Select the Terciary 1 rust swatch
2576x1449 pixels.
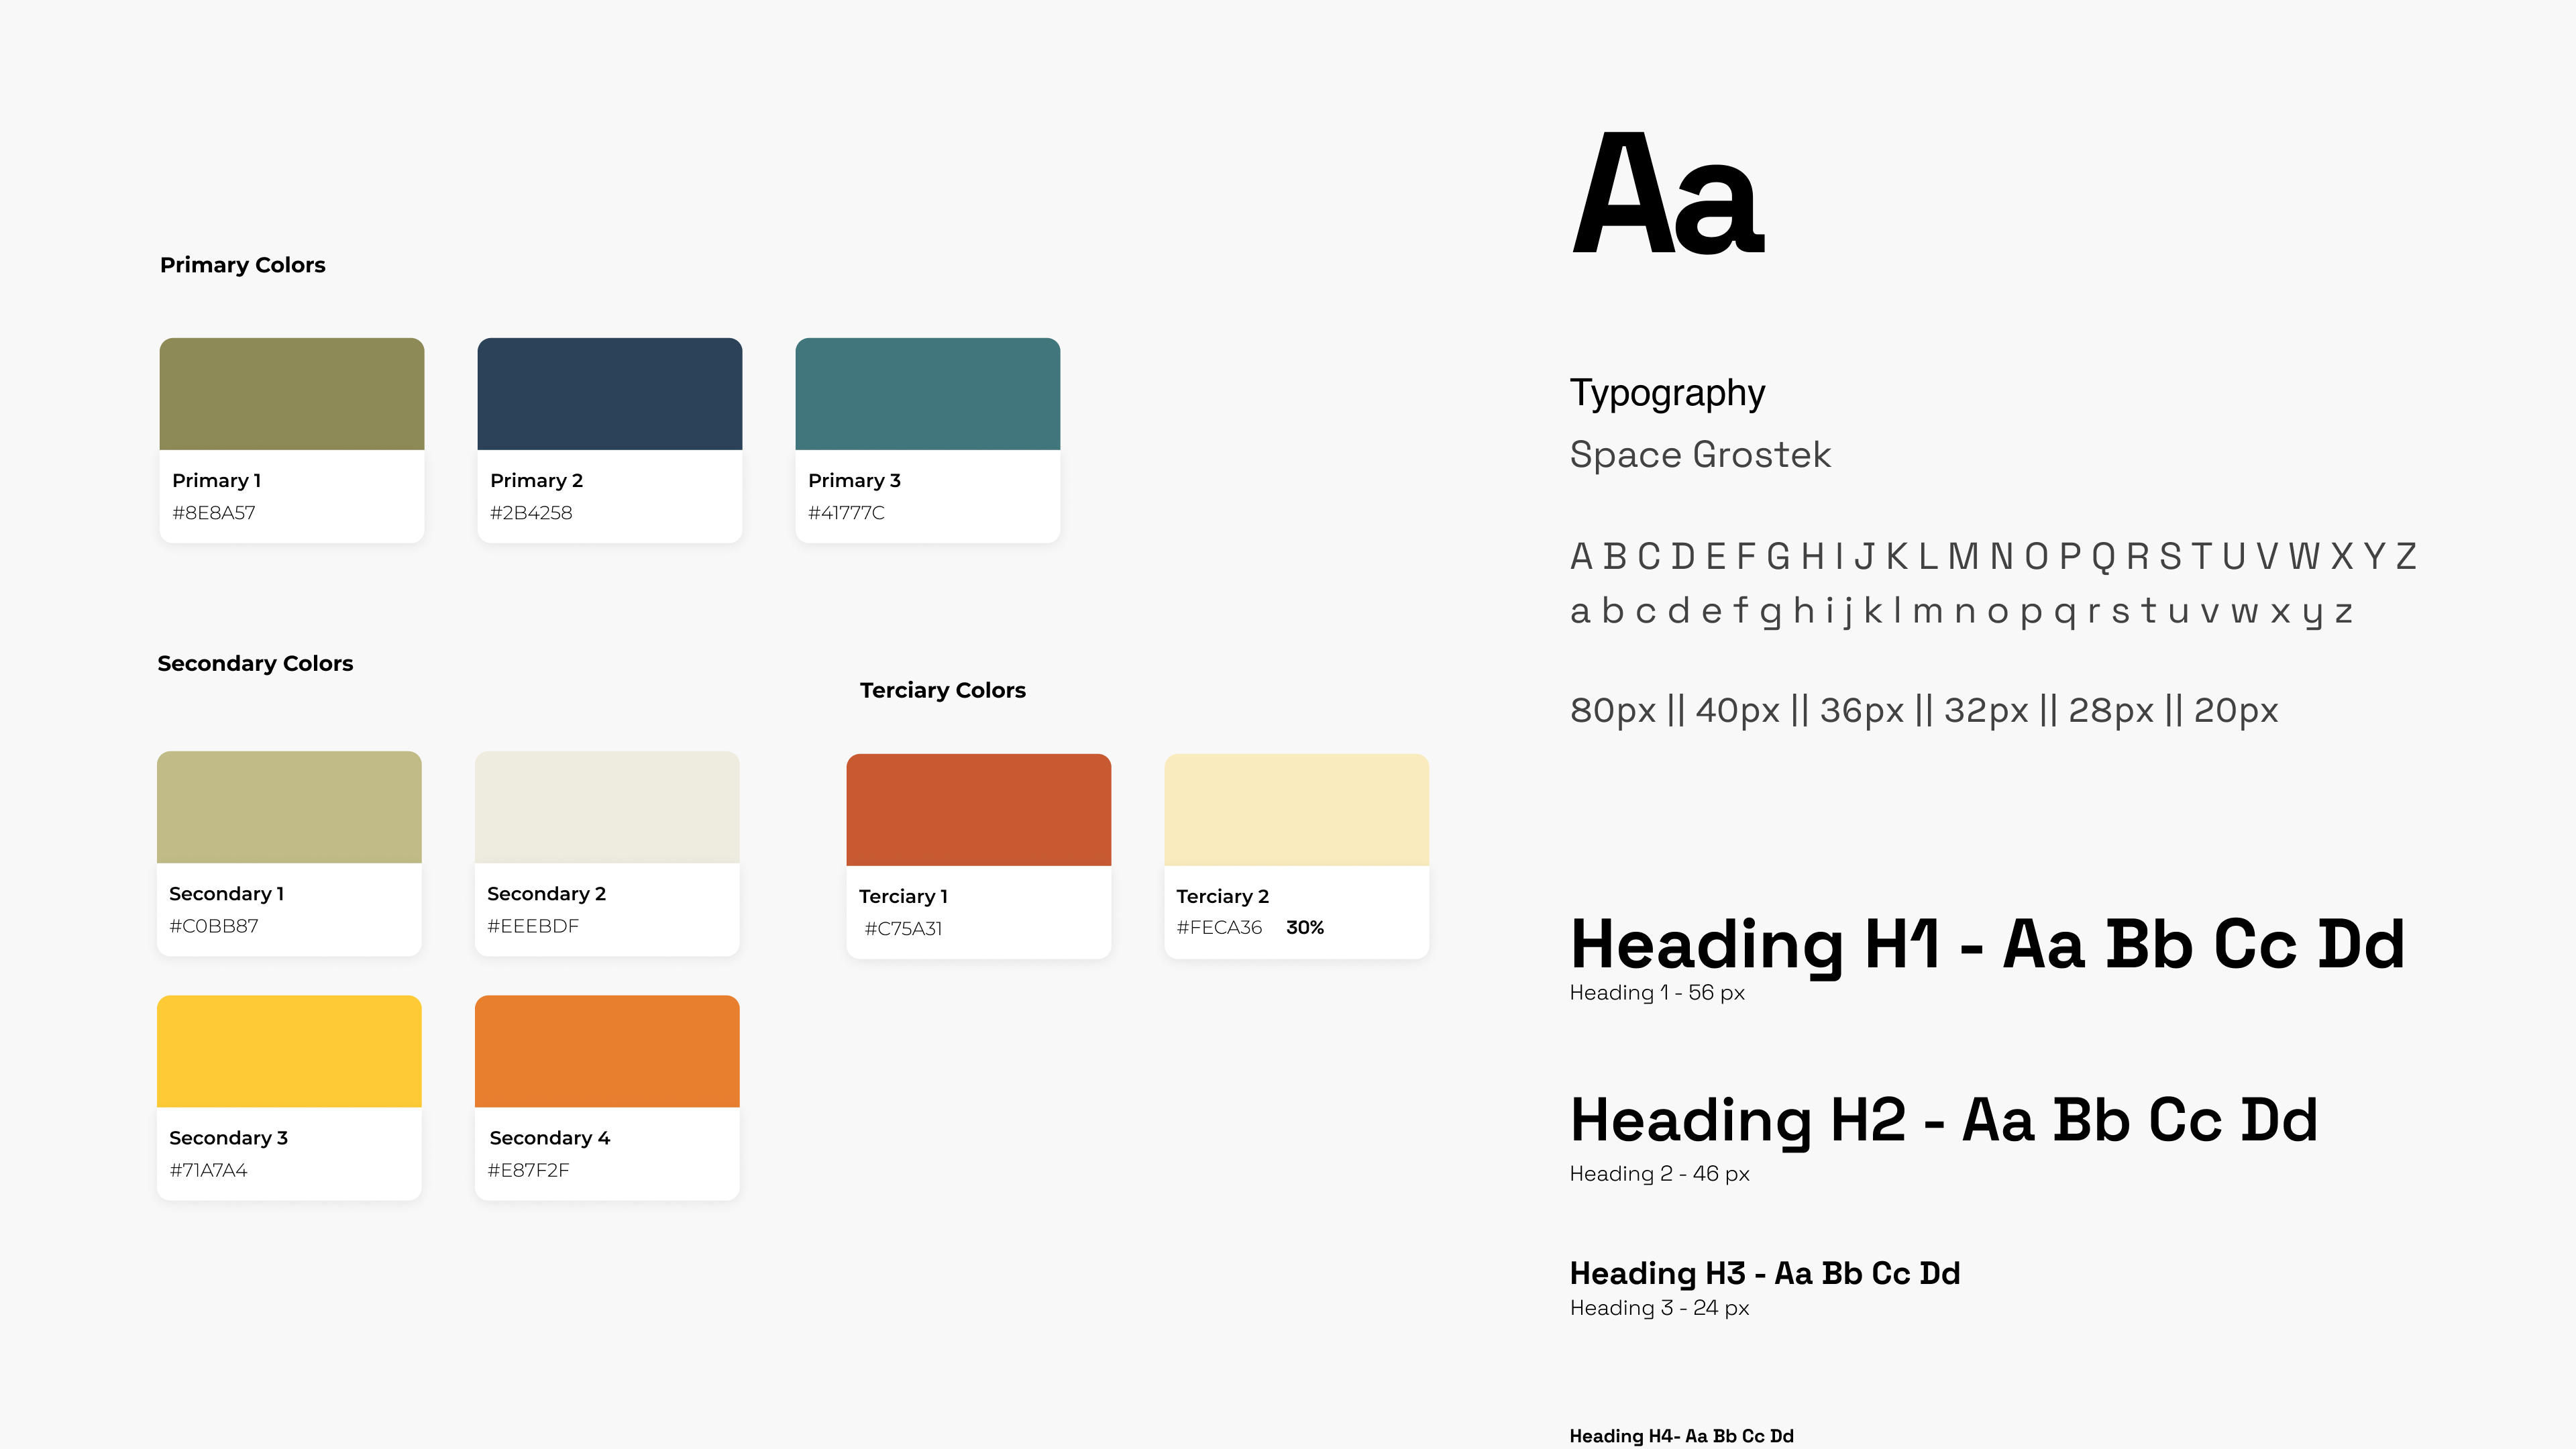click(x=978, y=810)
